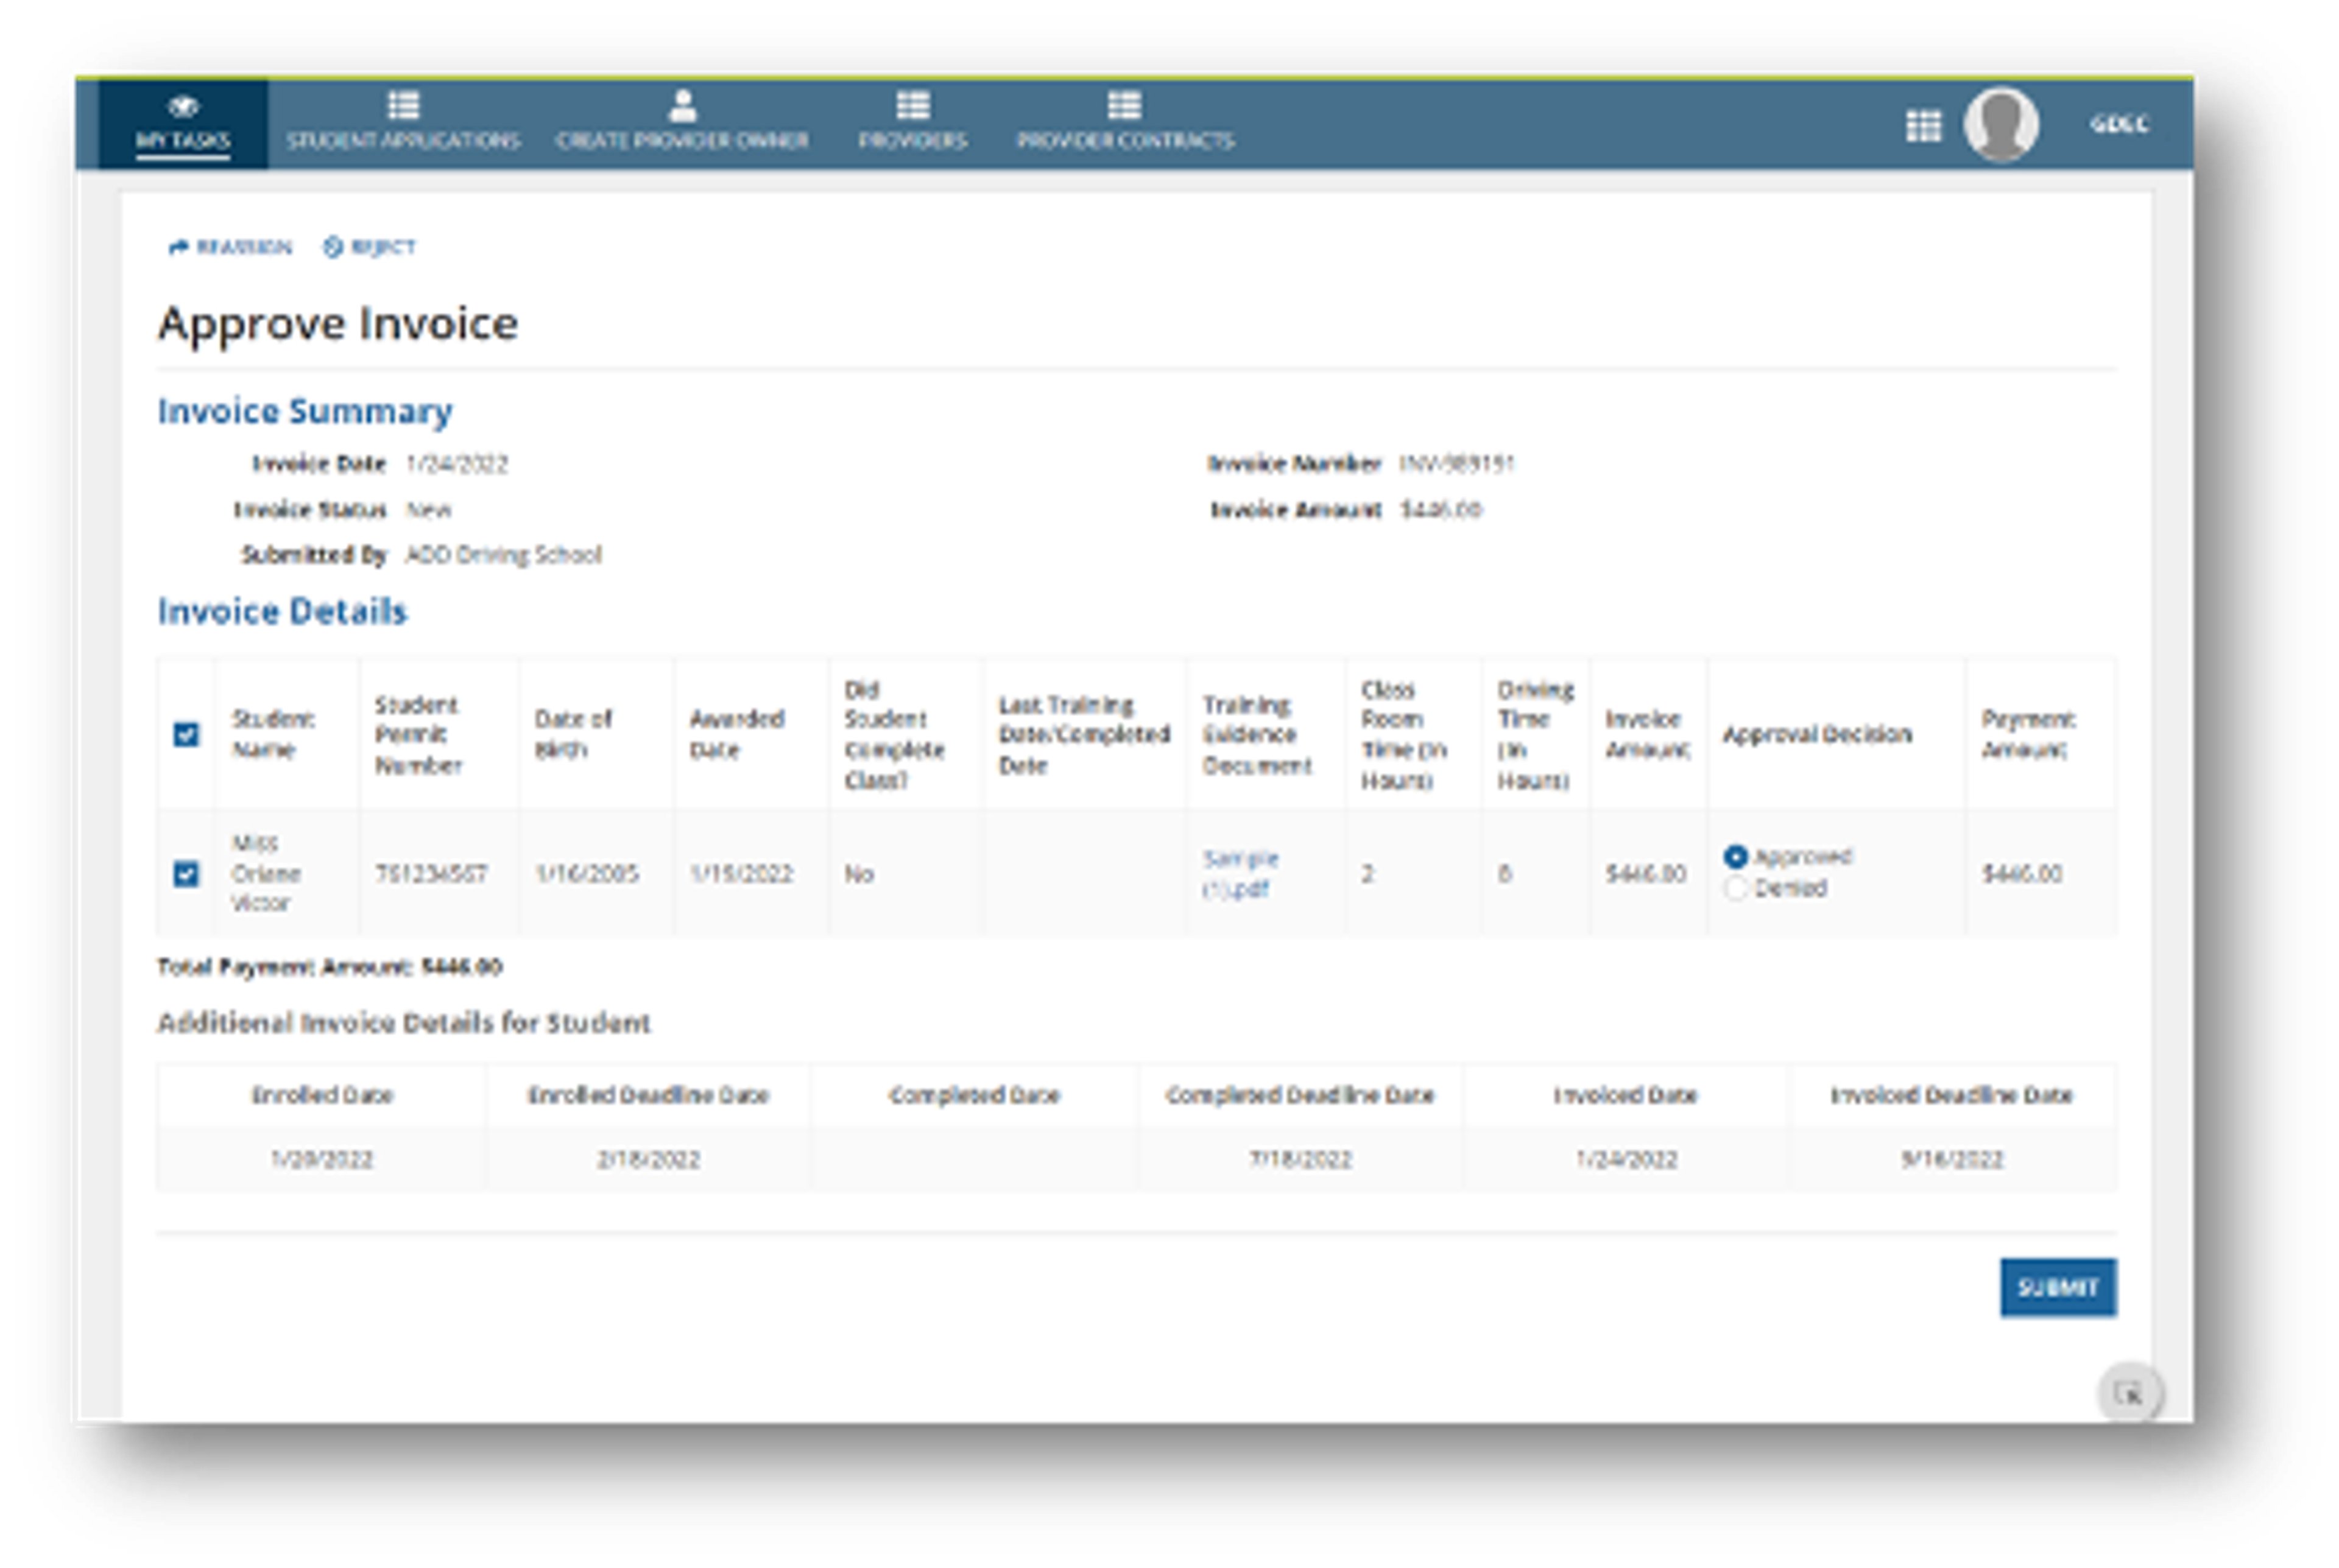Click the Enrolled Date column header
2339x1568 pixels.
[322, 1095]
